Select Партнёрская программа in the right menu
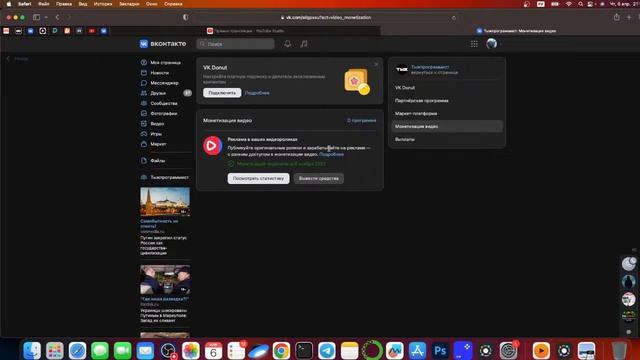The image size is (640, 360). [447, 100]
